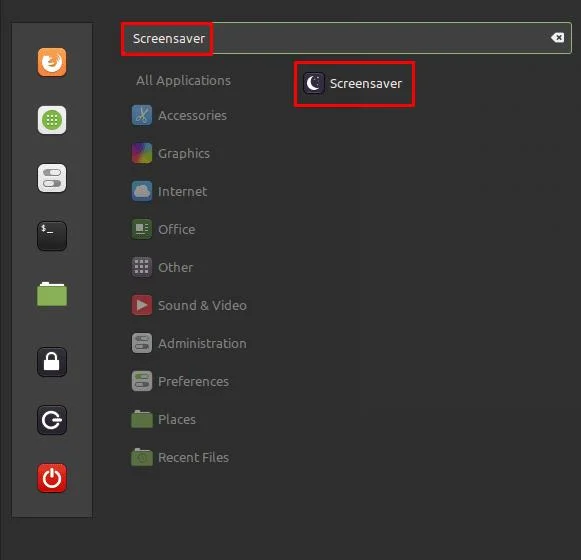Choose the Preferences category label
Image resolution: width=581 pixels, height=560 pixels.
tap(193, 381)
